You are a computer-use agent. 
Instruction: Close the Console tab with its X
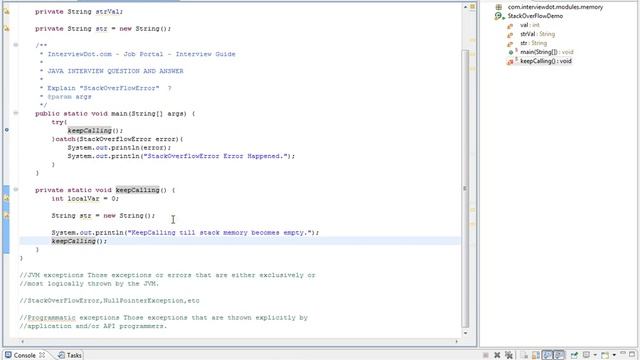(42, 355)
